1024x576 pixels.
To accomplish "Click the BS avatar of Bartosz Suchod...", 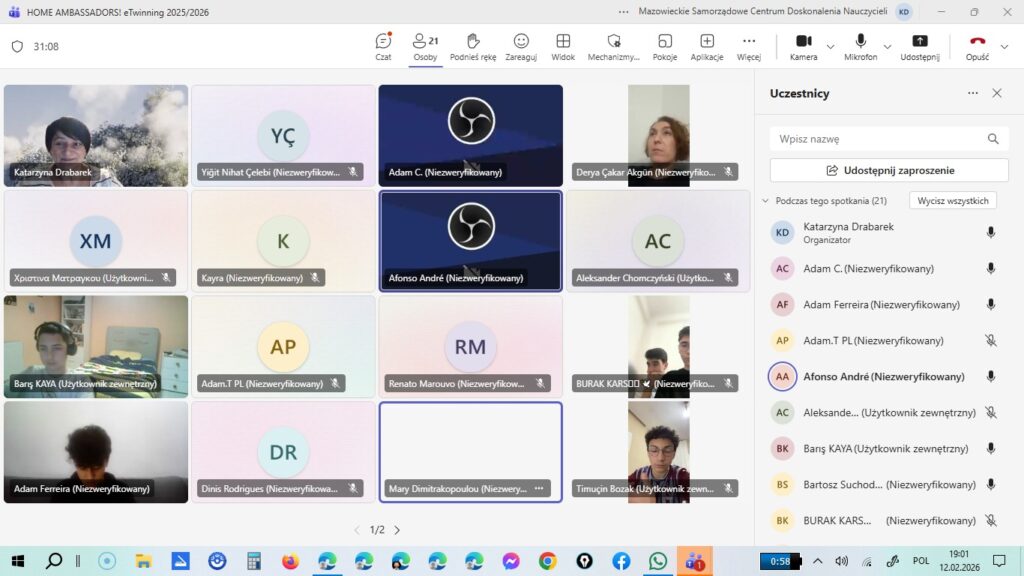I will click(782, 485).
